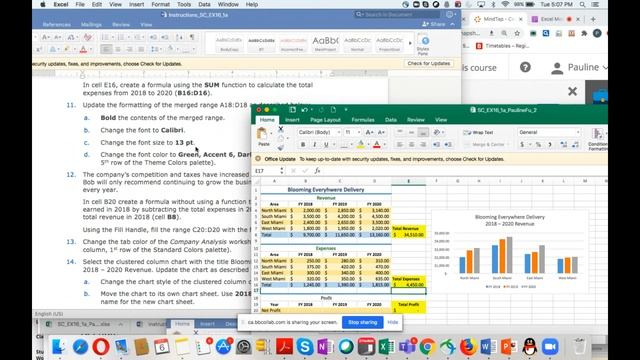Select the revenue chart in Excel
The image size is (640, 360).
click(510, 251)
